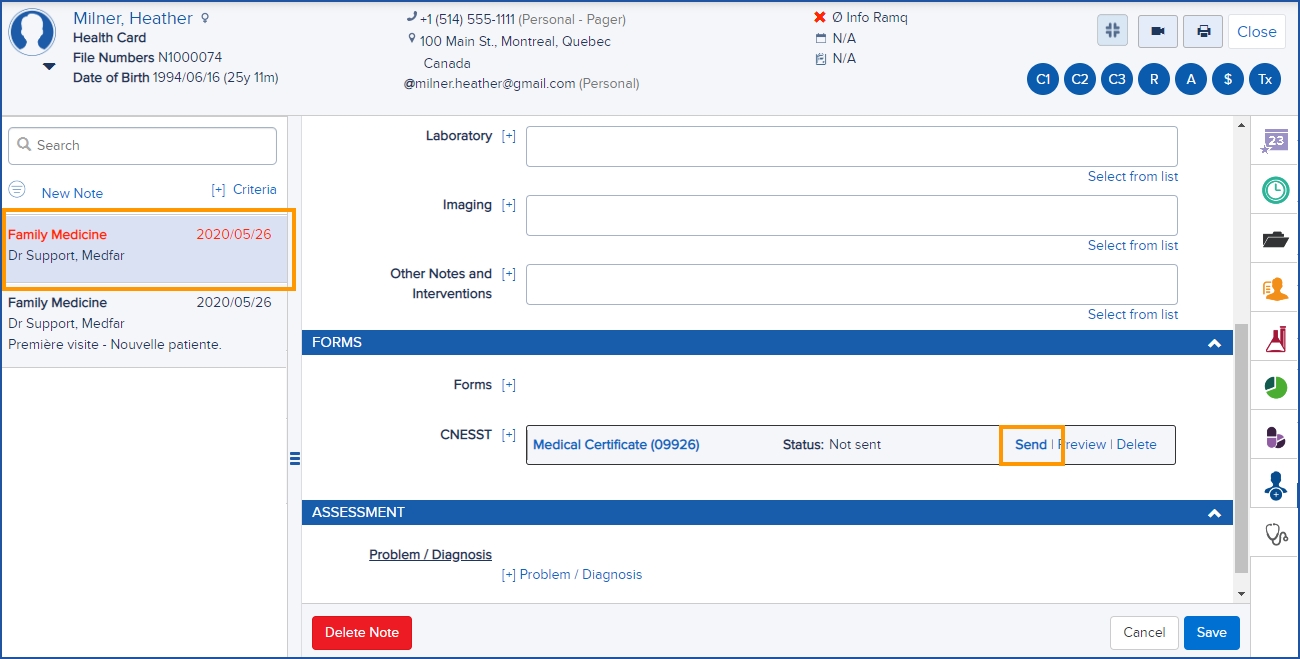The width and height of the screenshot is (1300, 659).
Task: Open the clock history icon in right sidebar
Action: pyautogui.click(x=1274, y=190)
